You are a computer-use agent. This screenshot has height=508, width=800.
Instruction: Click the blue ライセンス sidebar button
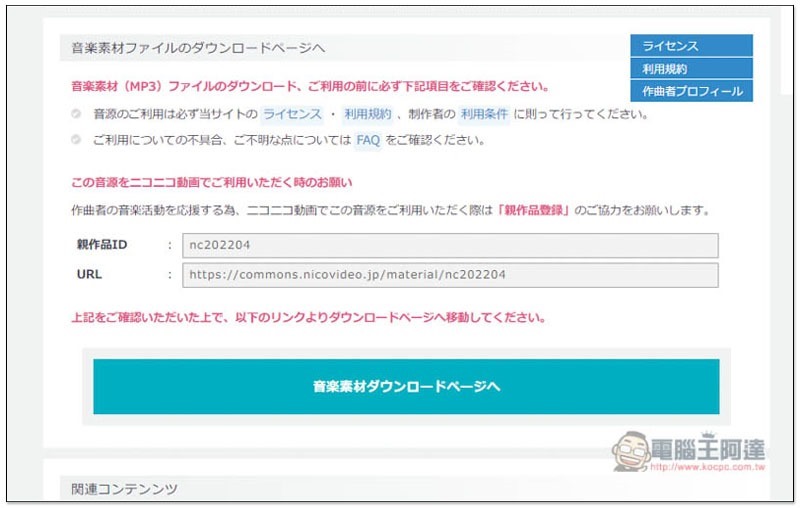click(x=690, y=46)
